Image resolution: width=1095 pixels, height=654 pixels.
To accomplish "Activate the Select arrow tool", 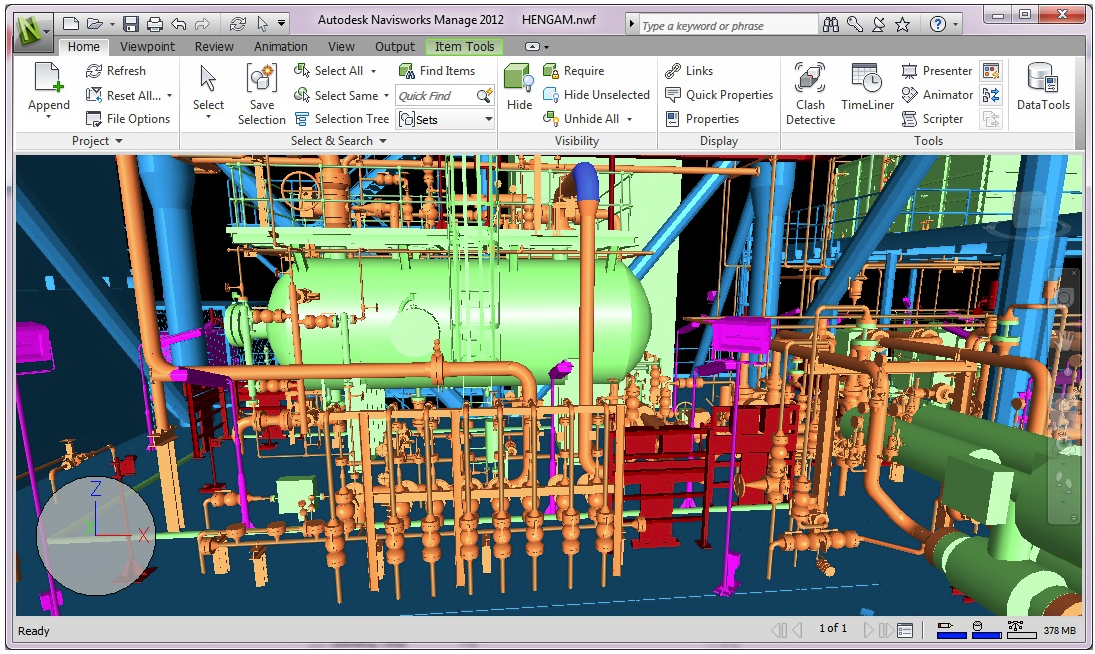I will (208, 89).
